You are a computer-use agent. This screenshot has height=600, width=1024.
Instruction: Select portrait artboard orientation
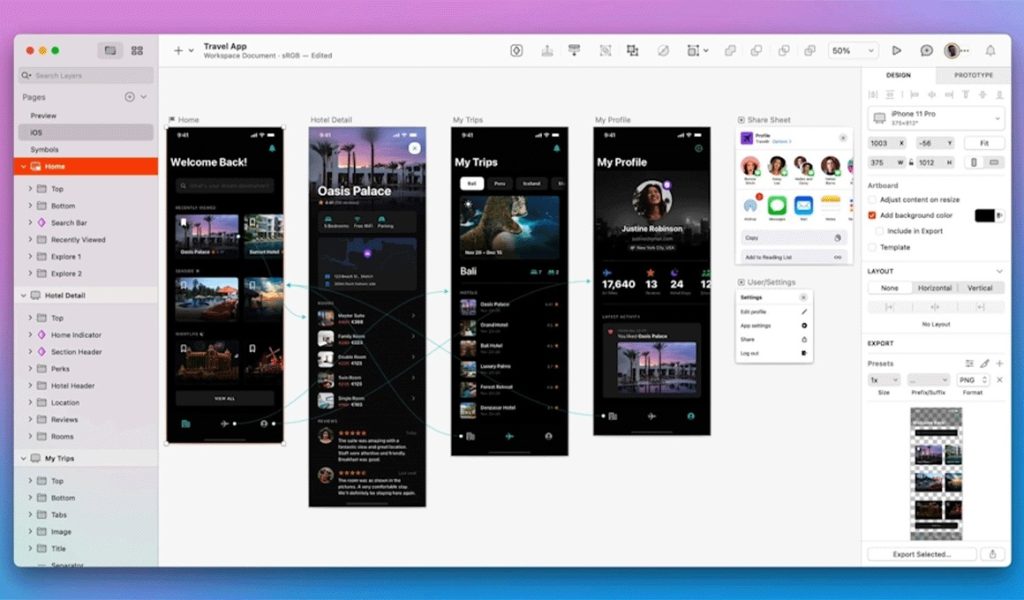(x=974, y=162)
